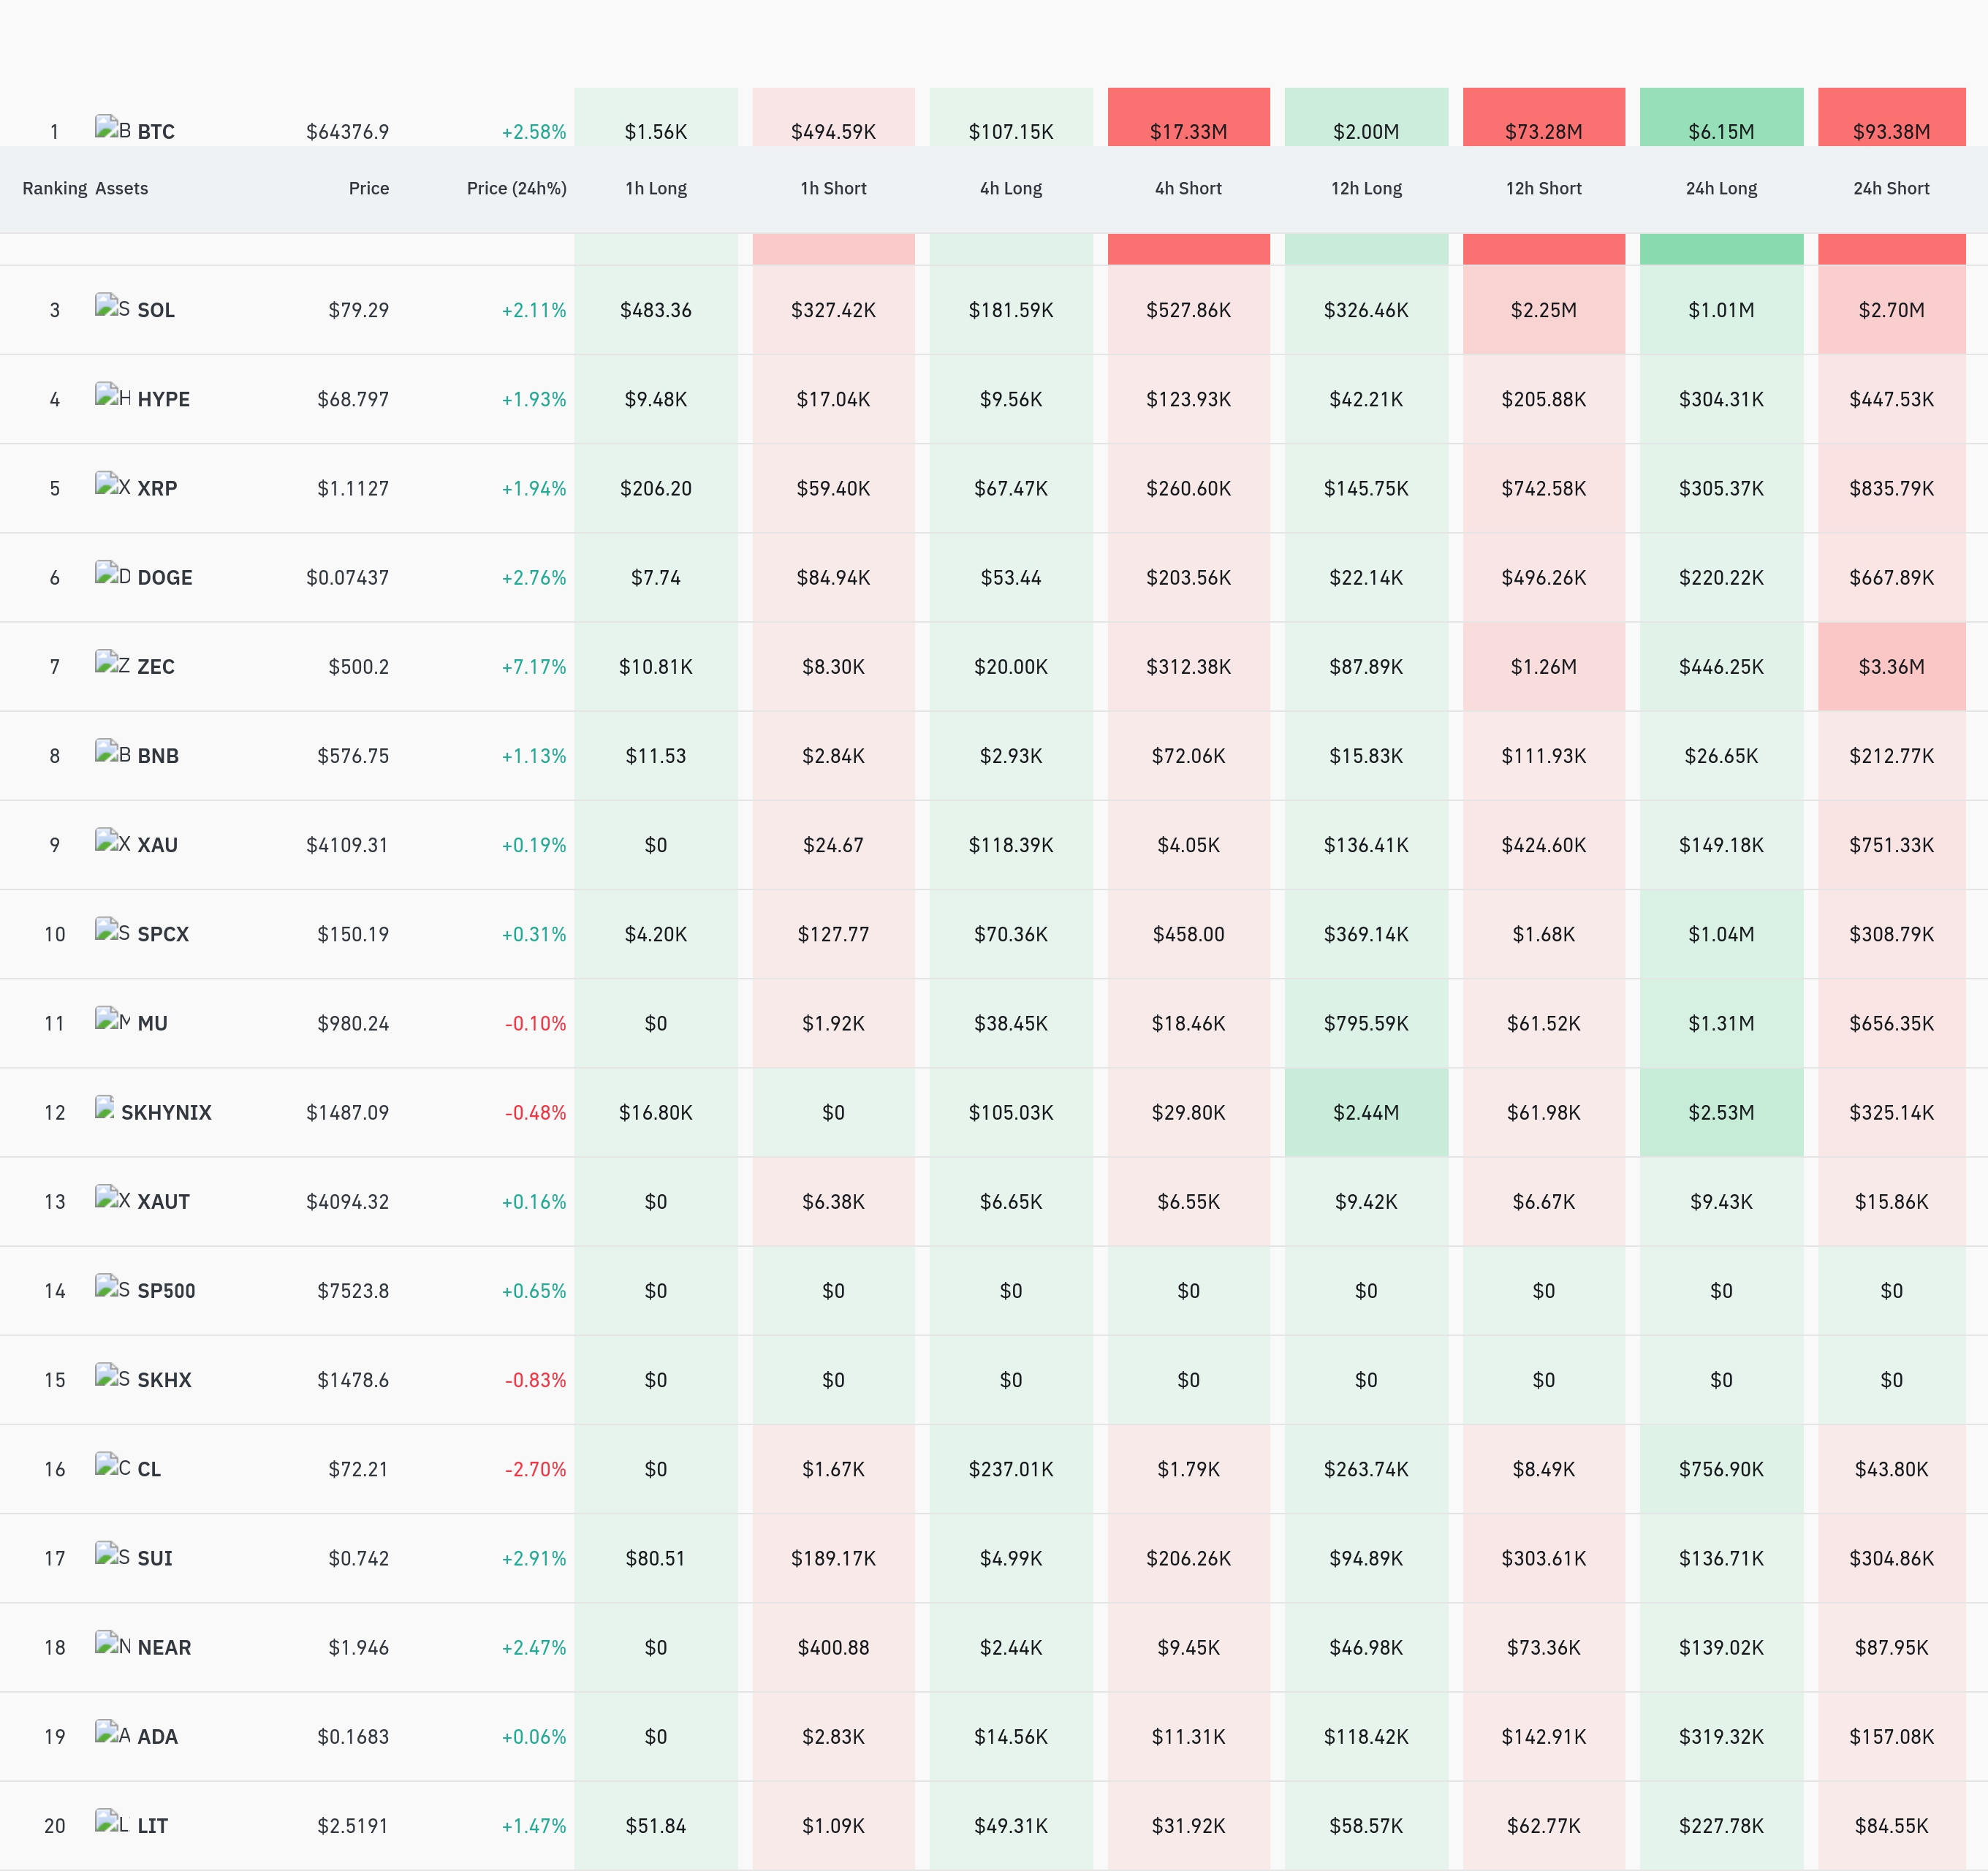Sort by 24h Short column header
This screenshot has width=1988, height=1871.
(1891, 189)
